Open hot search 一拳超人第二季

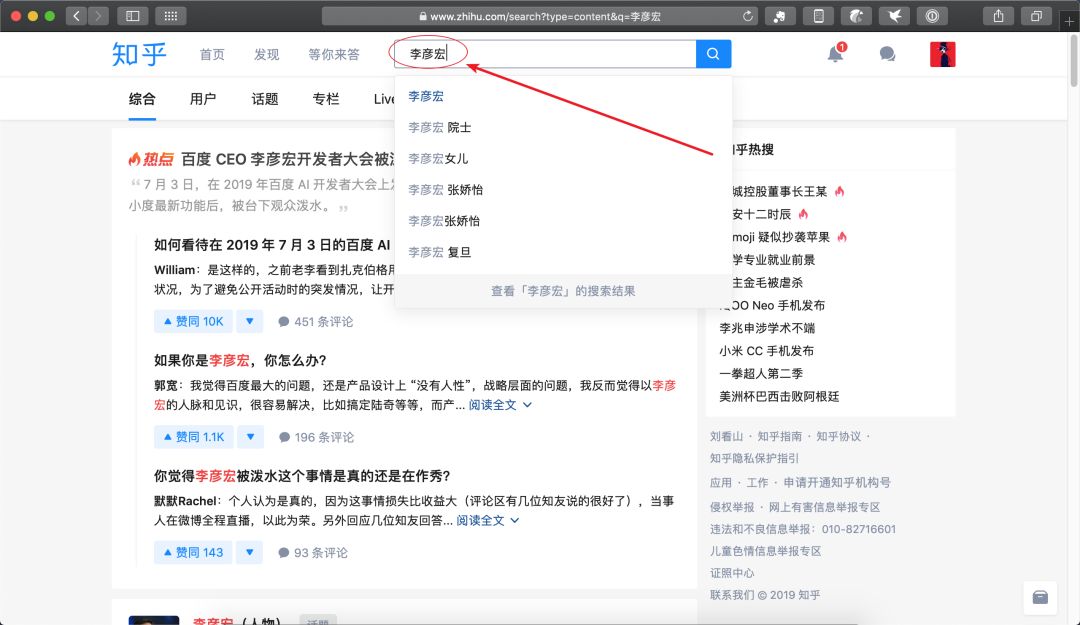(x=761, y=373)
